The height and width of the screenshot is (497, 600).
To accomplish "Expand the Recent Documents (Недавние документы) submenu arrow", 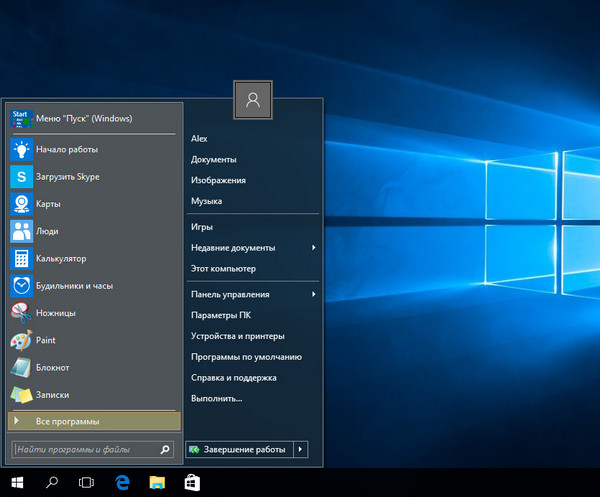I will (x=313, y=248).
